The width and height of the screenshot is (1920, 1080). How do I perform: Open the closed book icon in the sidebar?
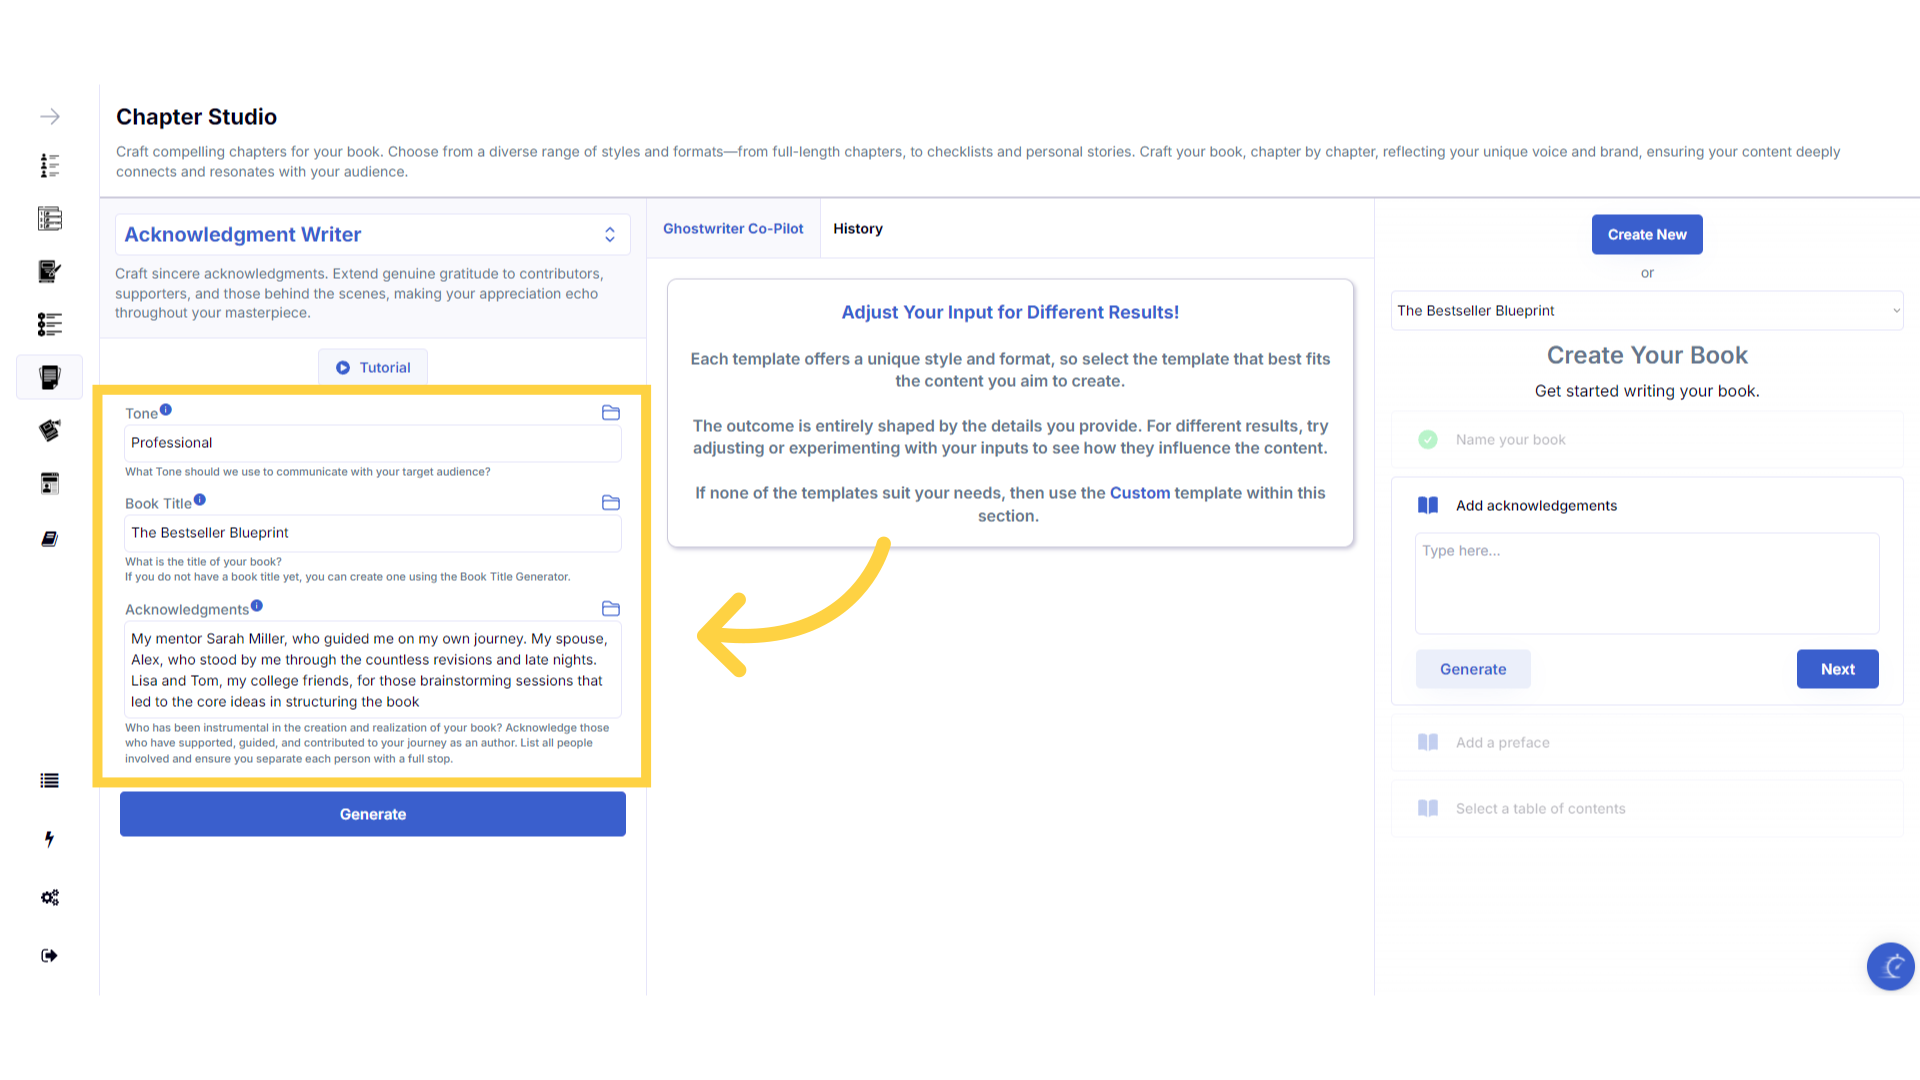click(49, 539)
